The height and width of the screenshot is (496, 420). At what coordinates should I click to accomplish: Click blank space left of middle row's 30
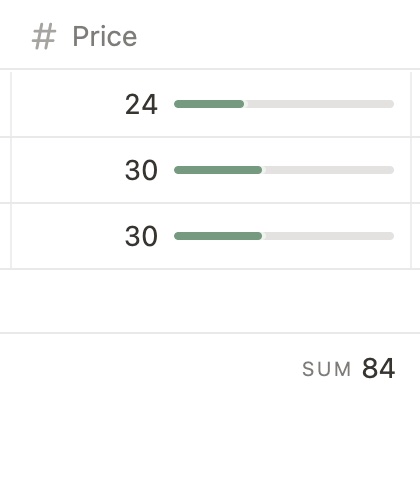pos(67,170)
